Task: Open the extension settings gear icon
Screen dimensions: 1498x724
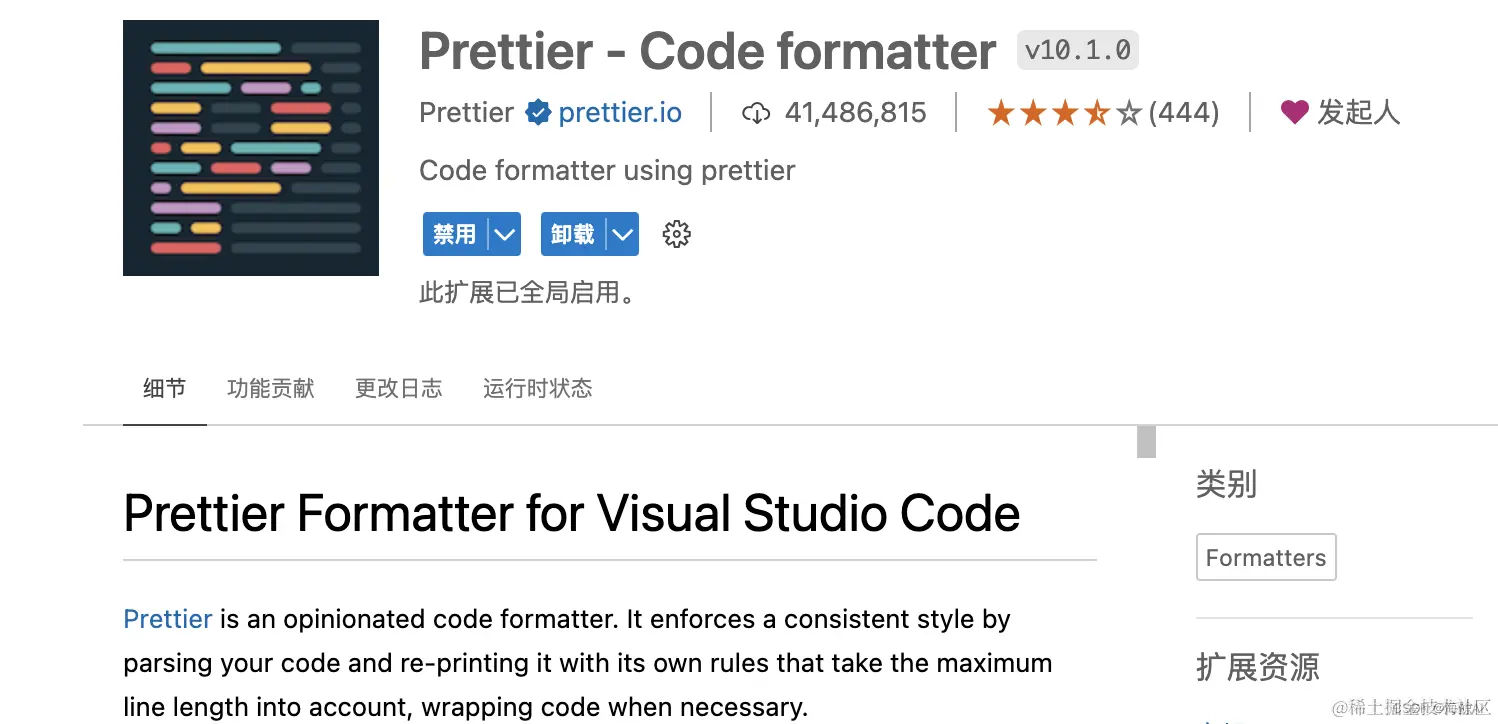Action: coord(676,233)
